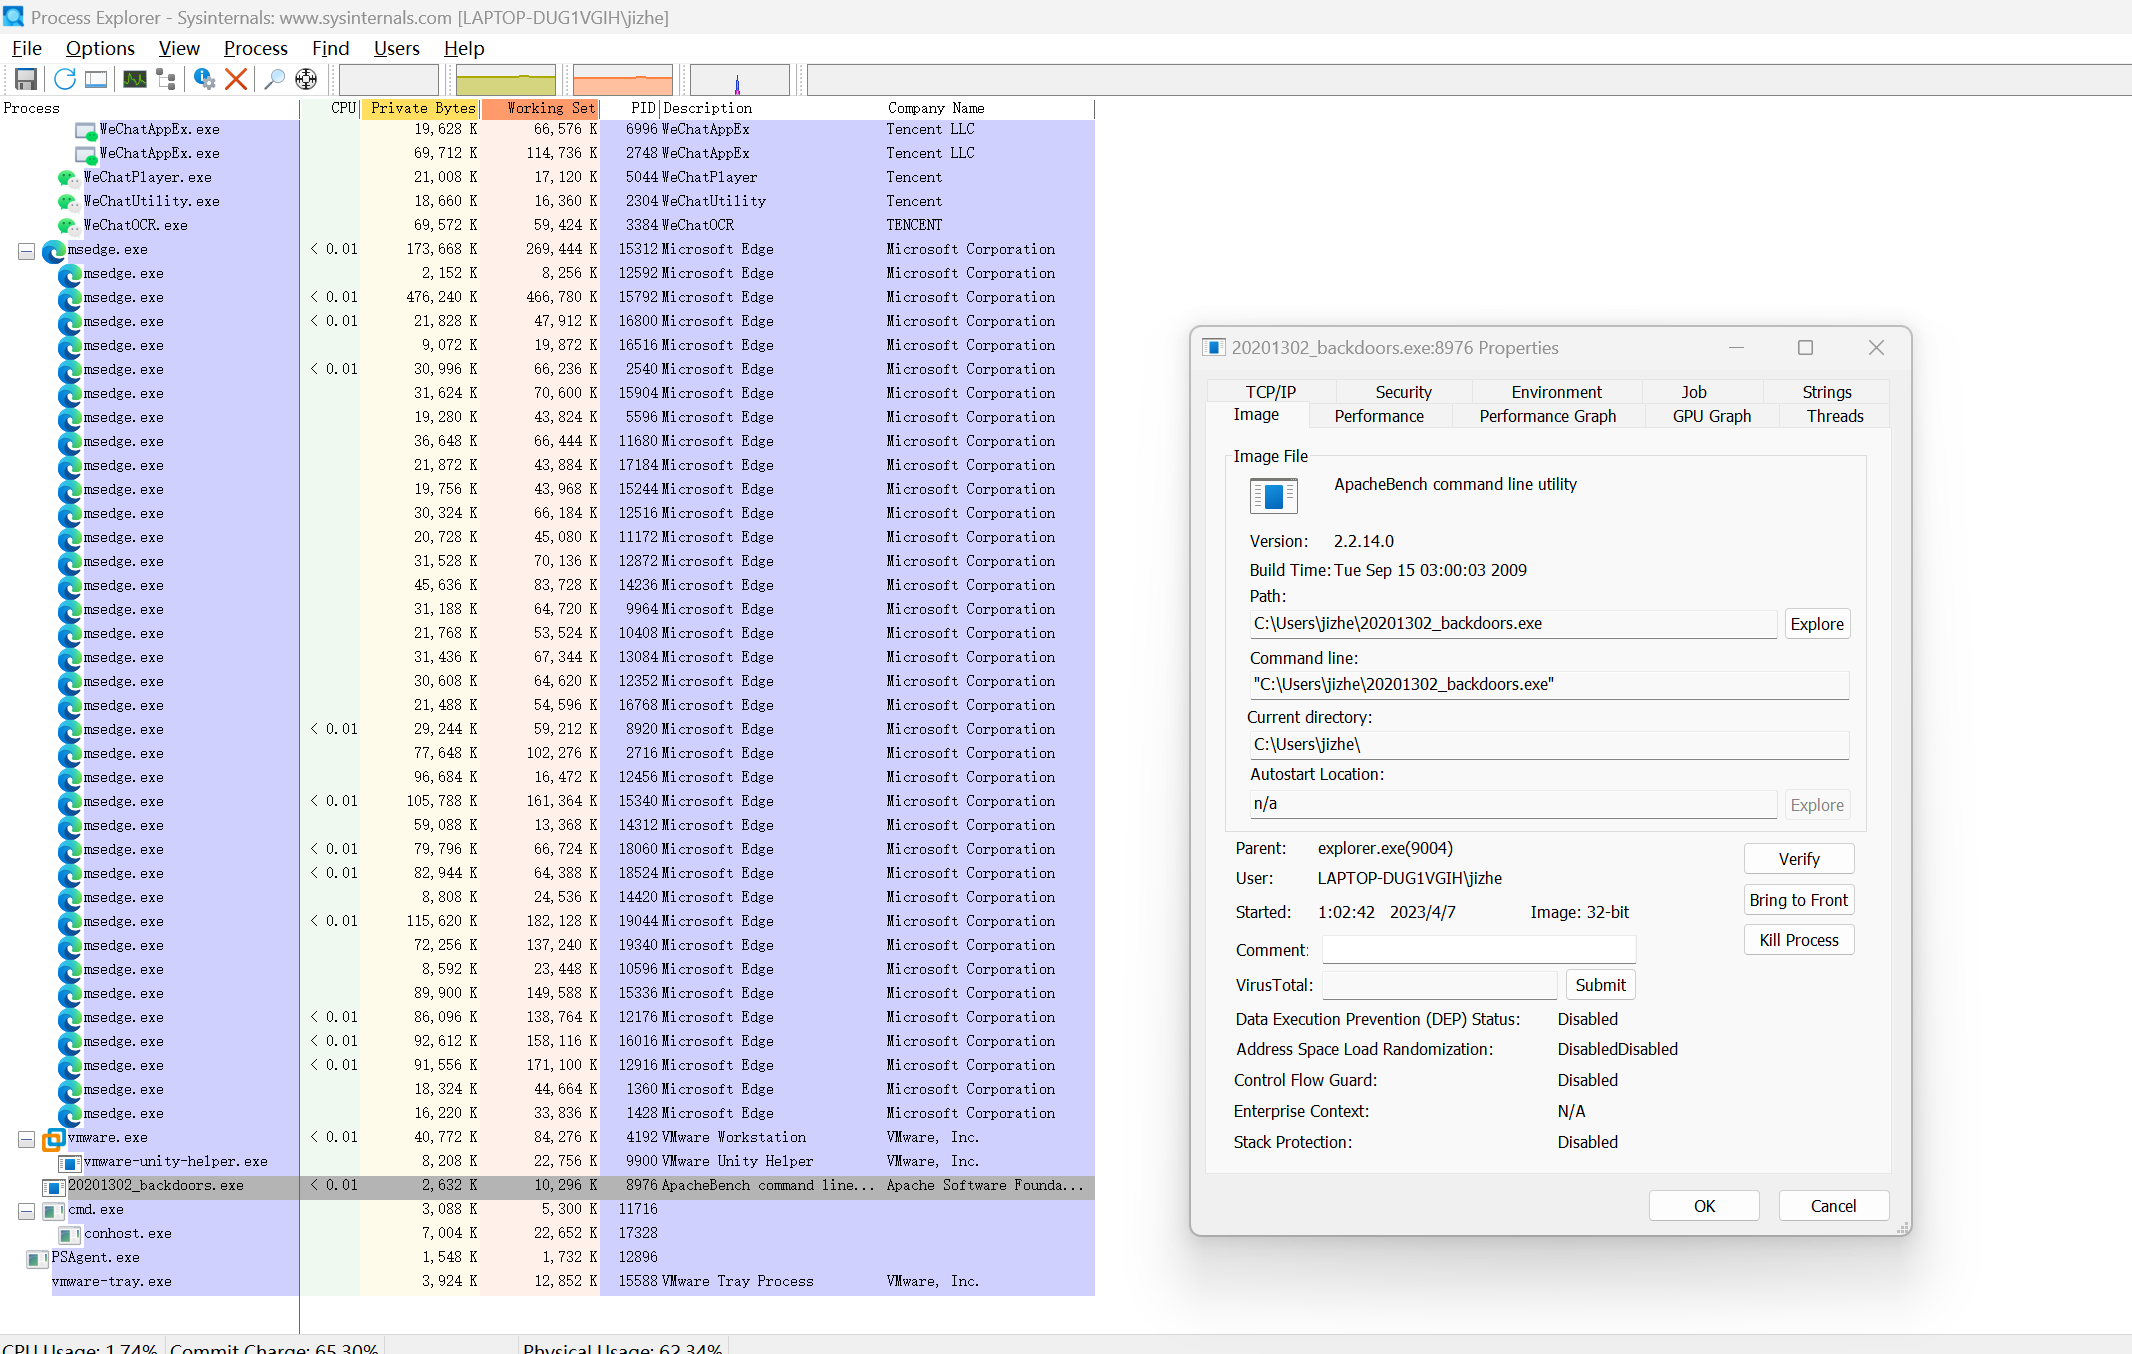
Task: Sort by Company Name column header
Action: click(x=989, y=108)
